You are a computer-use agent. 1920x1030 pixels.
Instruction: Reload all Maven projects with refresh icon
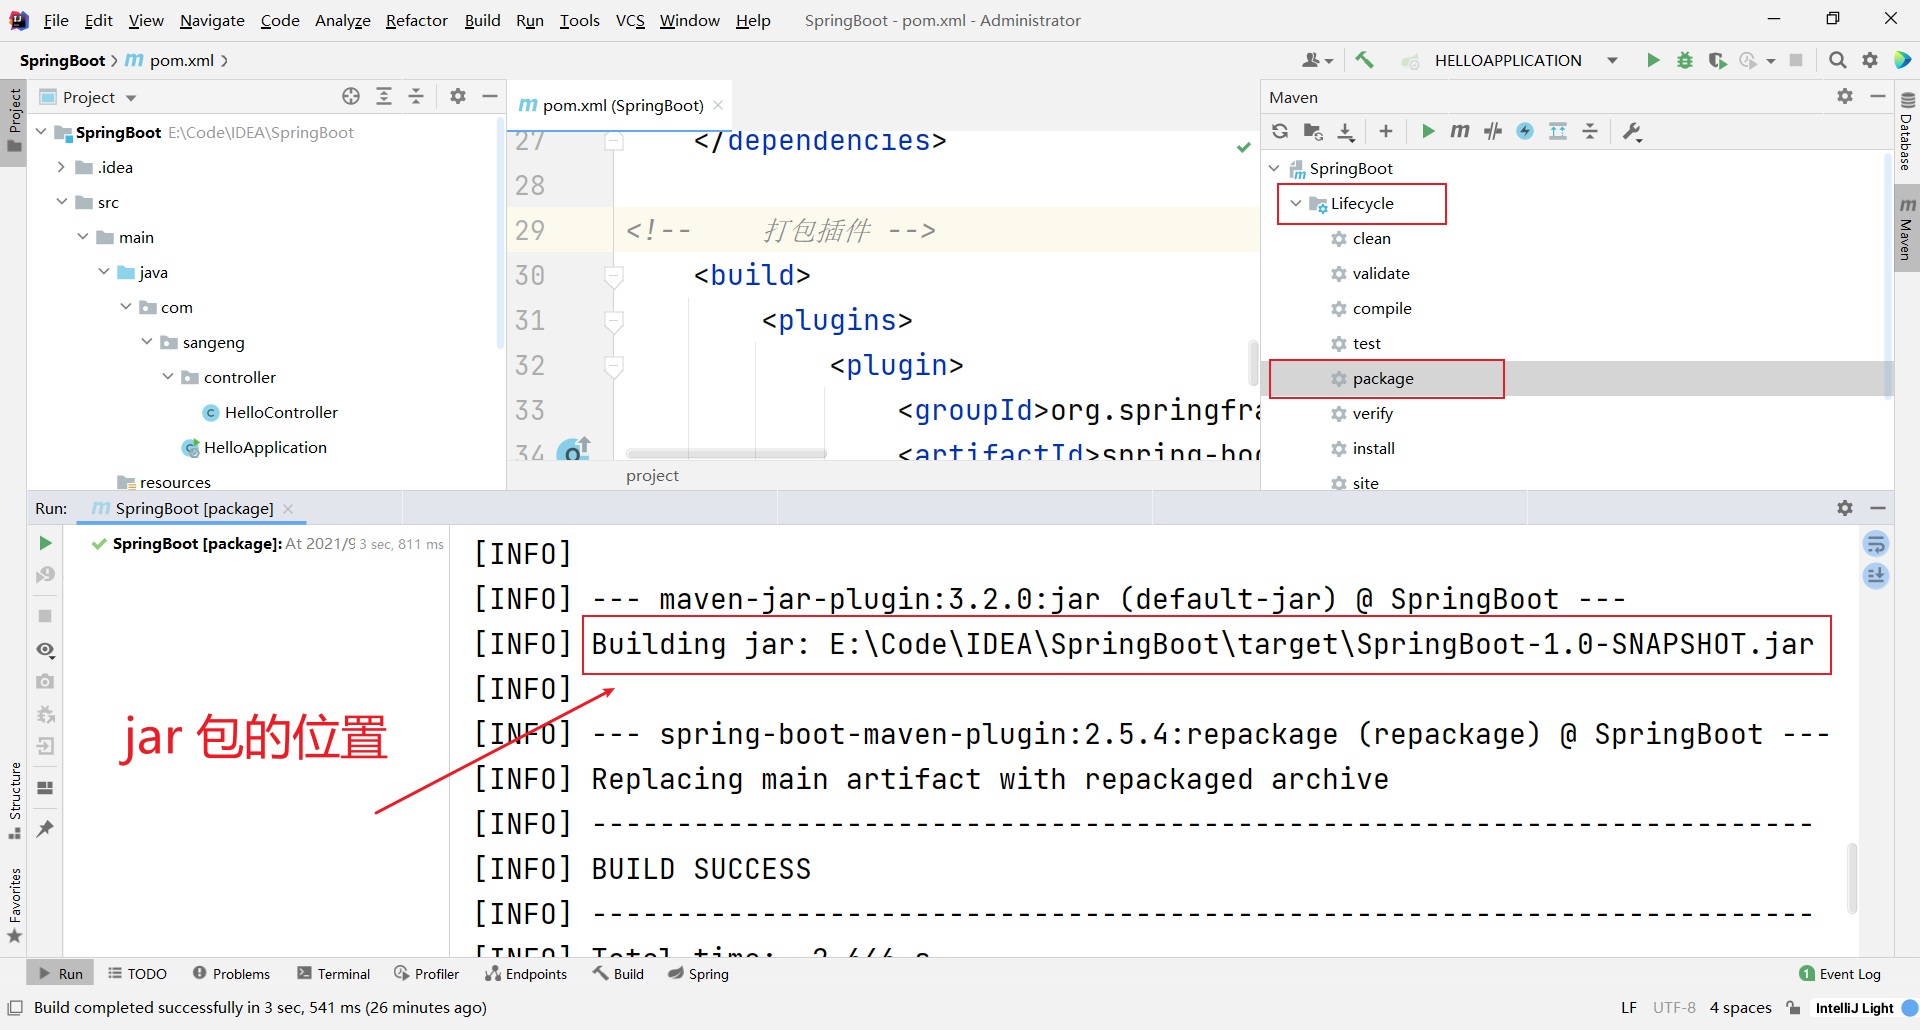tap(1281, 131)
